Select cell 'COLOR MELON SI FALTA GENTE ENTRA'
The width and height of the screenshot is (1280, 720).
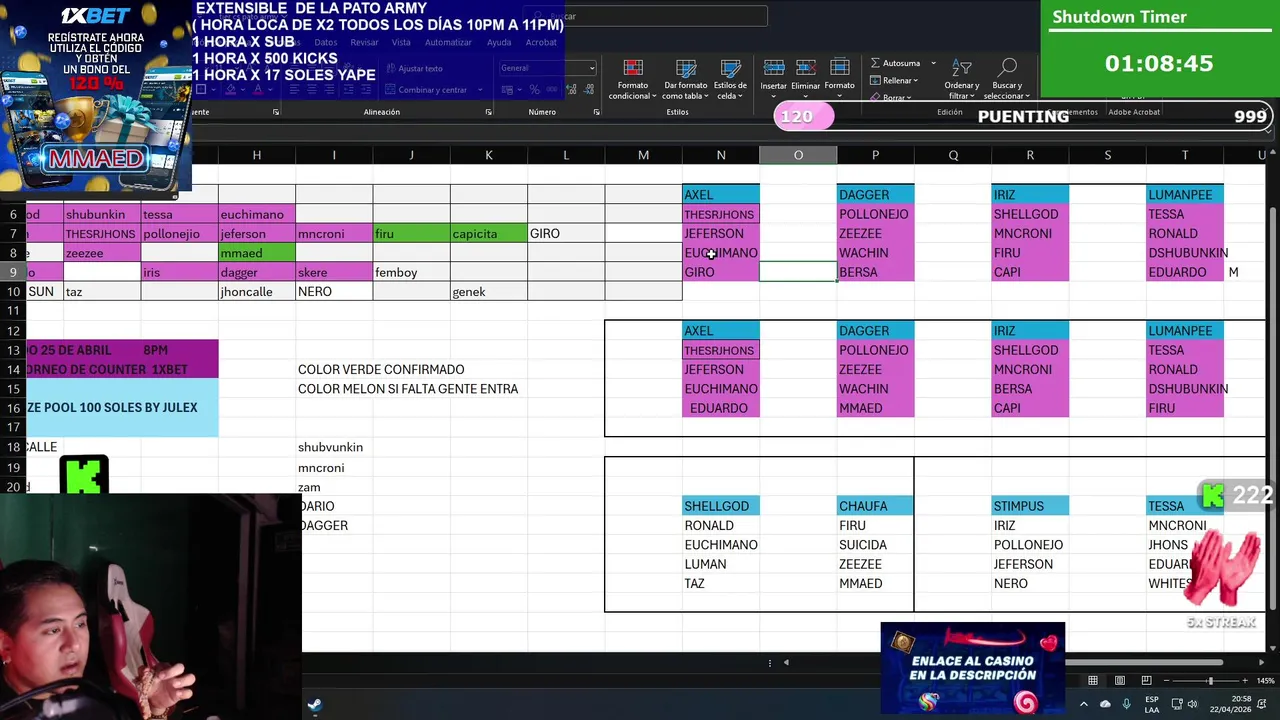(x=408, y=389)
